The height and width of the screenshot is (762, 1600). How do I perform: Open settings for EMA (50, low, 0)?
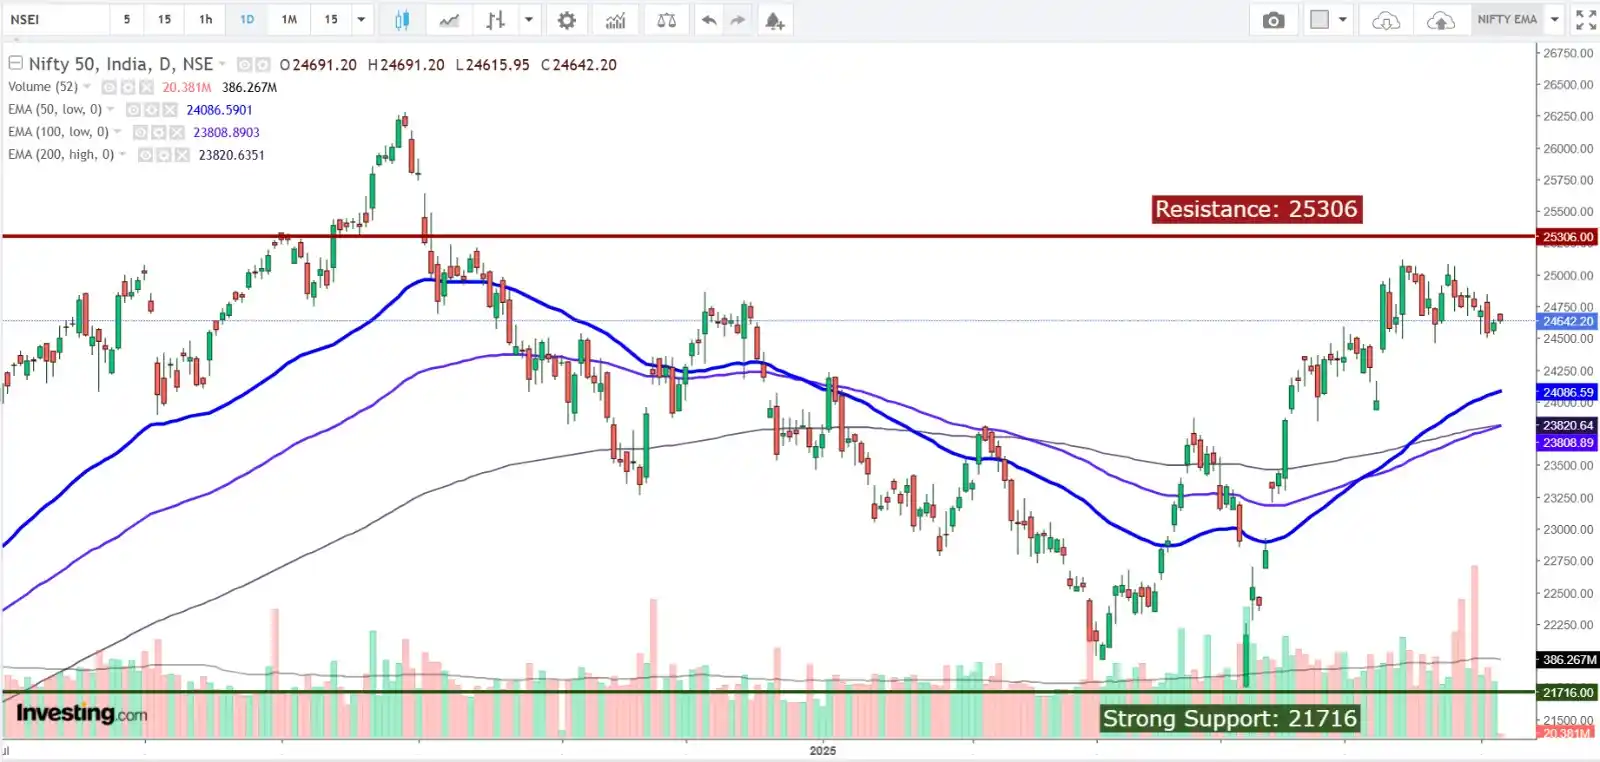(152, 110)
